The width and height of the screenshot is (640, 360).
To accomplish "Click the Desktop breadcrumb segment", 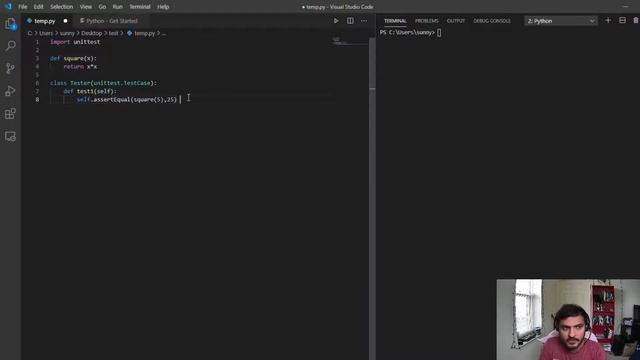I will (x=91, y=33).
